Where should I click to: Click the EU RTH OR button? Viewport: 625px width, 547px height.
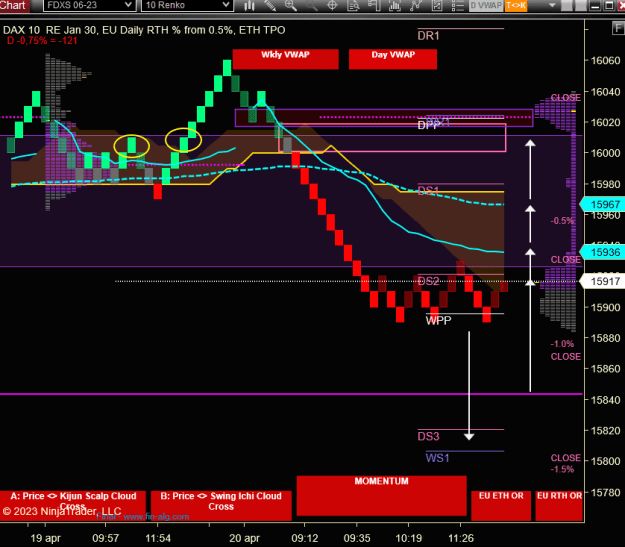(x=559, y=506)
